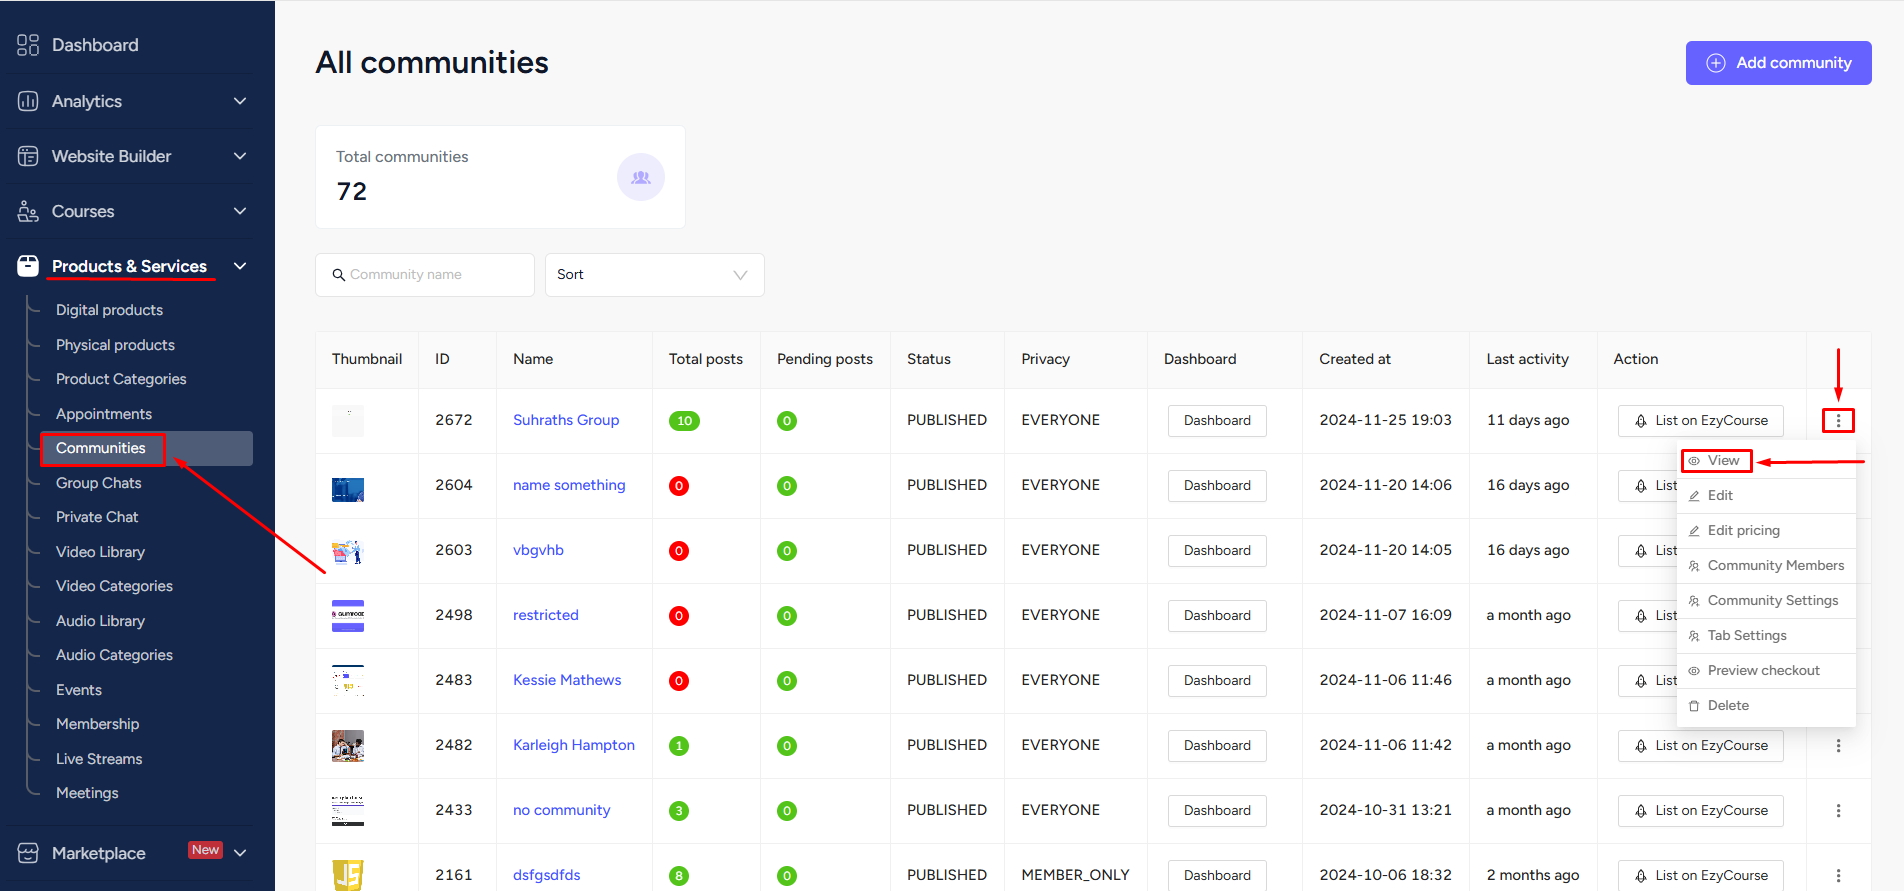
Task: Open Product Categories in sidebar
Action: tap(121, 379)
